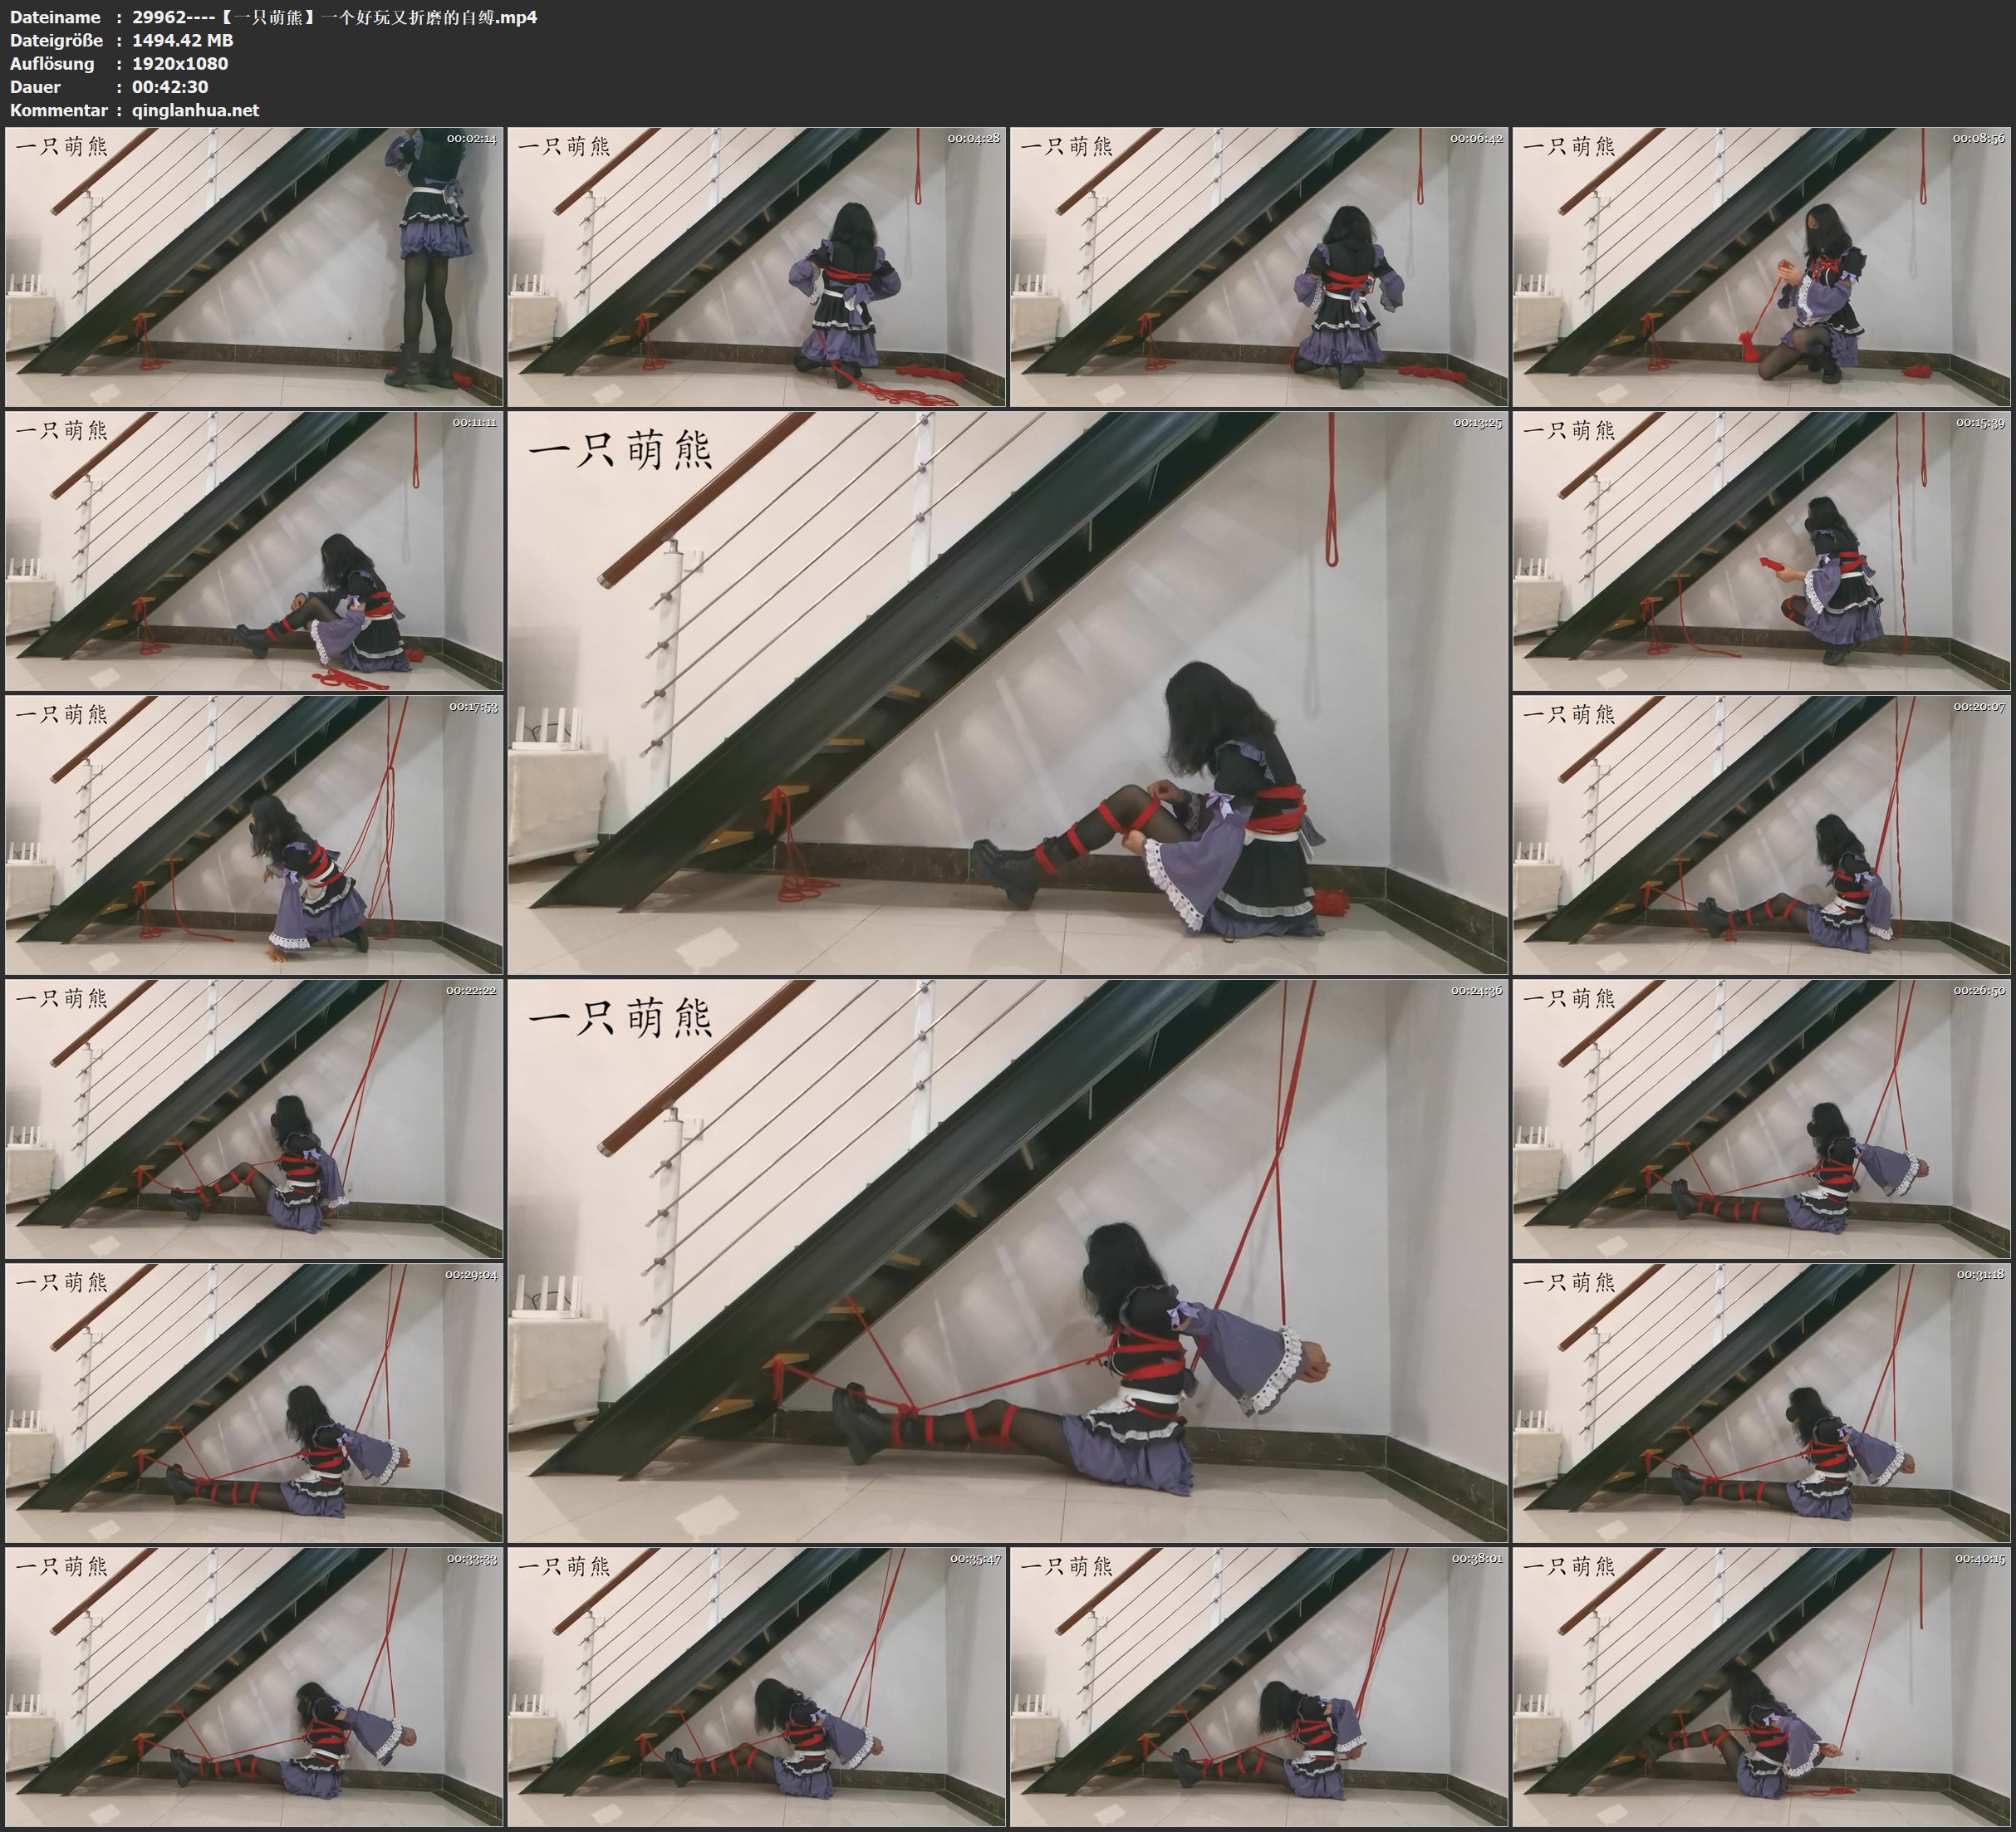Click the thumbnail at 00:20:07
2016x1832 pixels.
point(1761,835)
